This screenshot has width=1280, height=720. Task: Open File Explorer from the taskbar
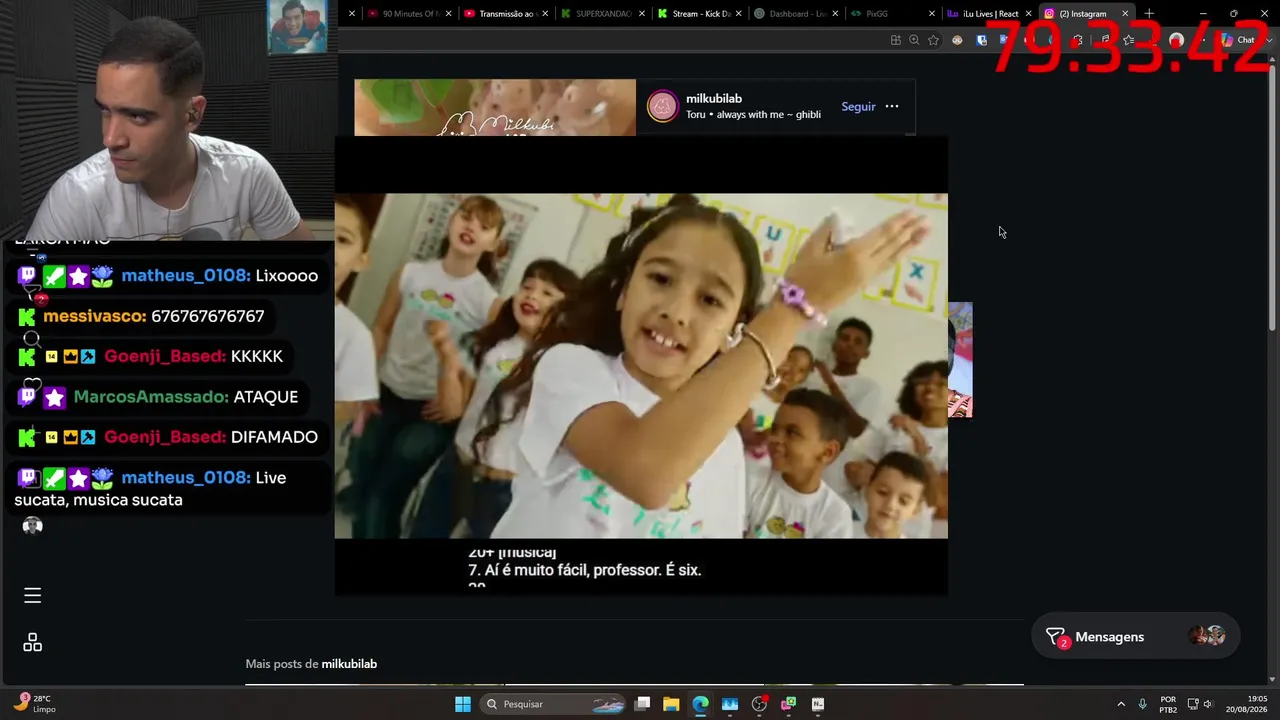[671, 704]
